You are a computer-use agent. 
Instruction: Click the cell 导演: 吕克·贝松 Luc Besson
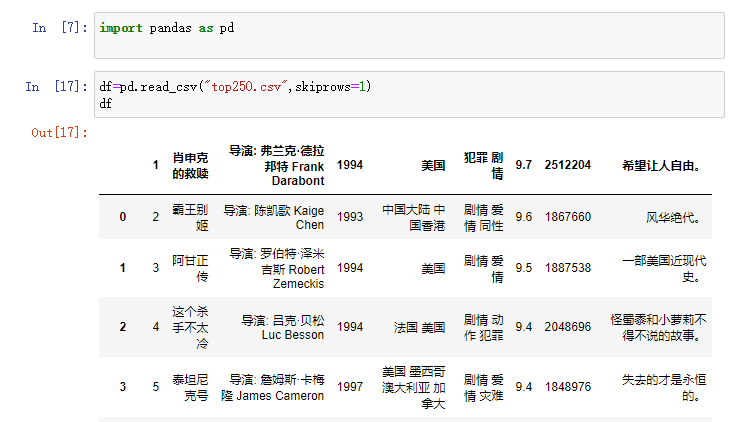click(283, 327)
